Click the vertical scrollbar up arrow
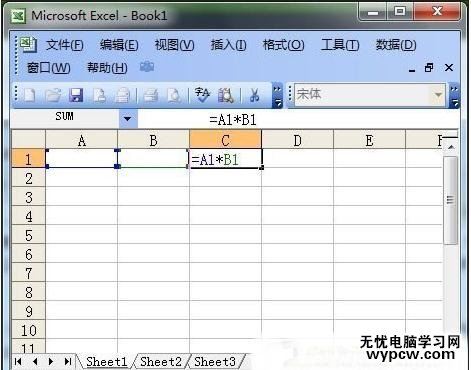The height and width of the screenshot is (370, 471). tap(451, 147)
